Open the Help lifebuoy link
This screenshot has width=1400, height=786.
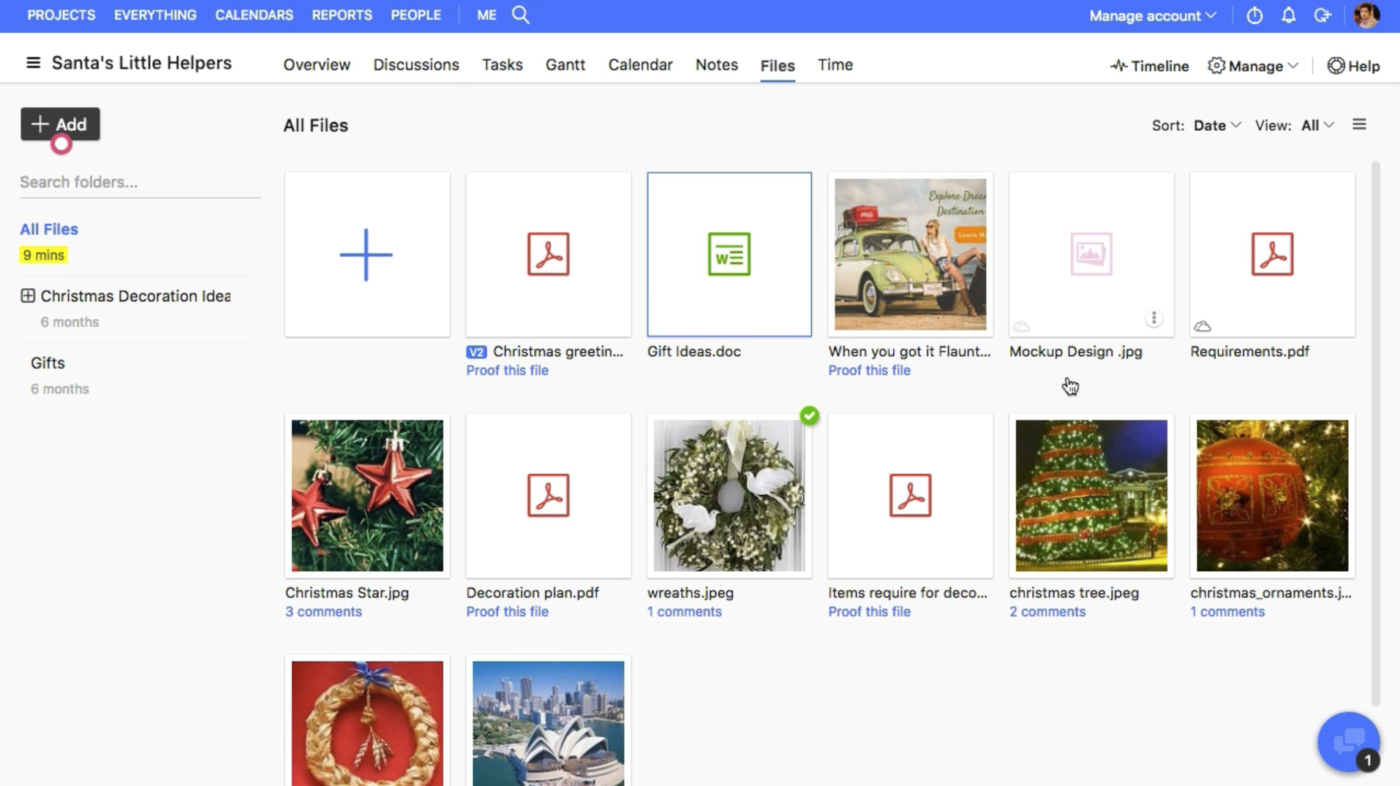click(1353, 66)
